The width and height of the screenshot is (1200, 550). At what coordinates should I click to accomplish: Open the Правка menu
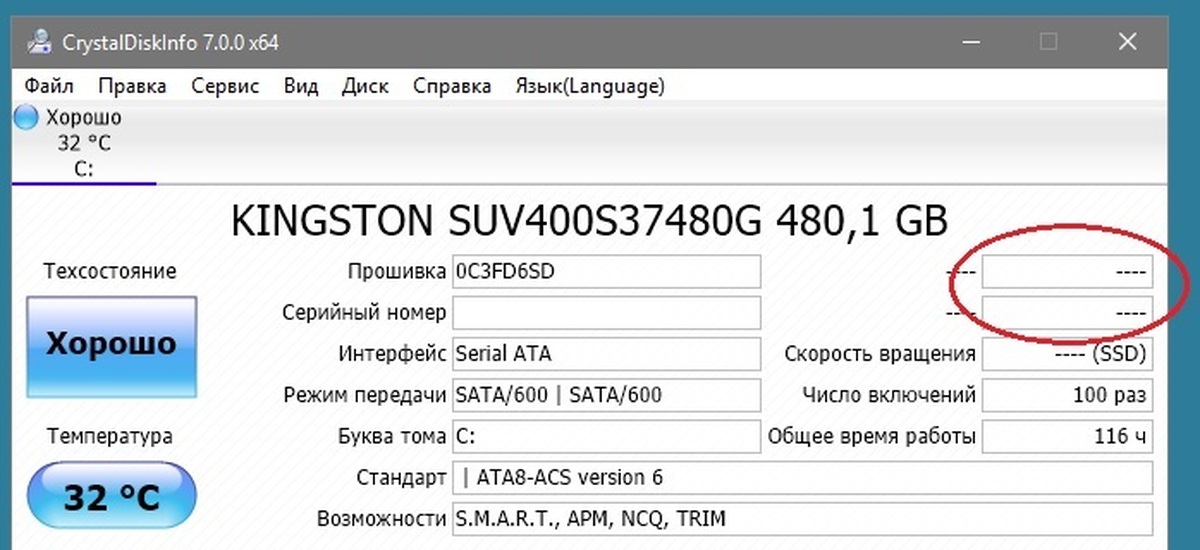[133, 86]
